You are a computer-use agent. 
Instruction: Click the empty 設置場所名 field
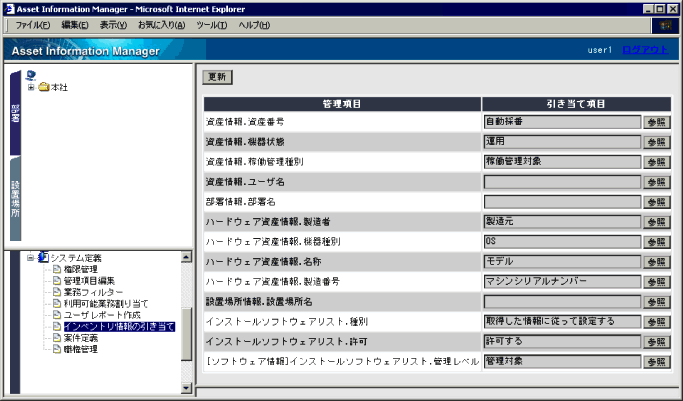562,302
